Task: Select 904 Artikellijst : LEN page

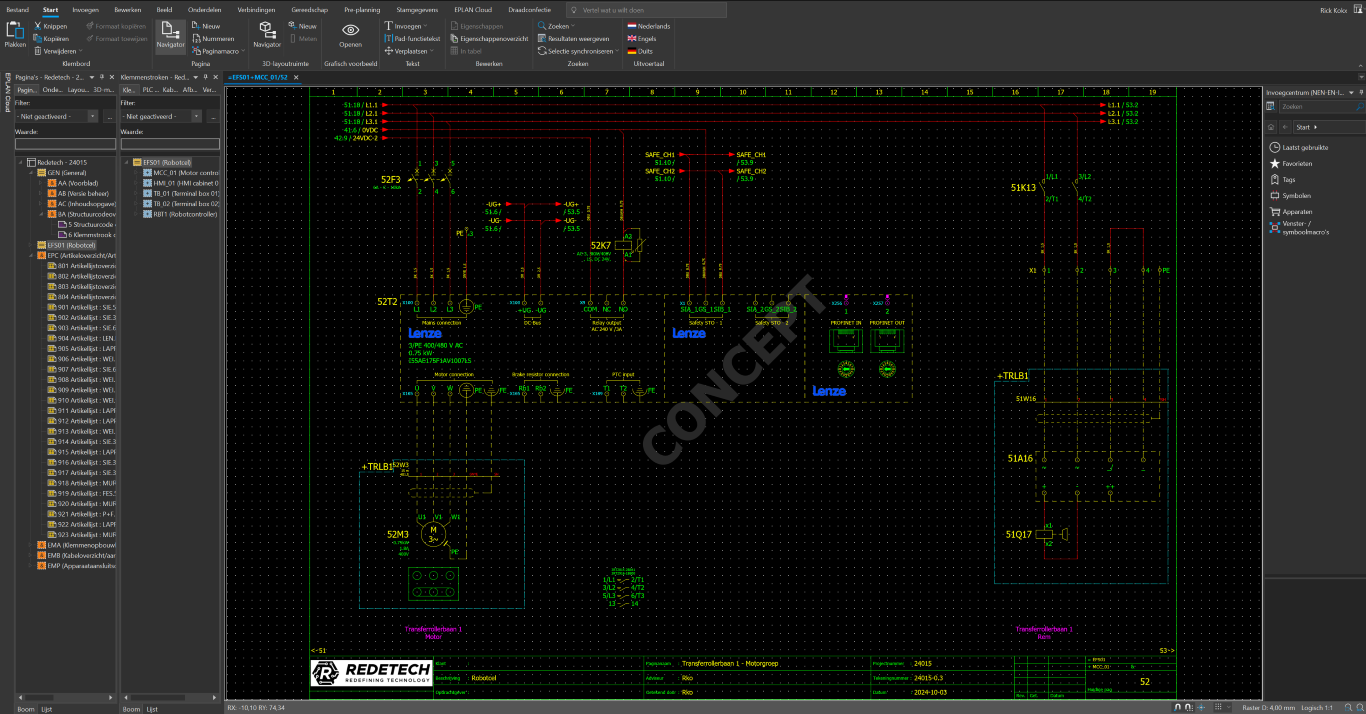Action: tap(81, 338)
